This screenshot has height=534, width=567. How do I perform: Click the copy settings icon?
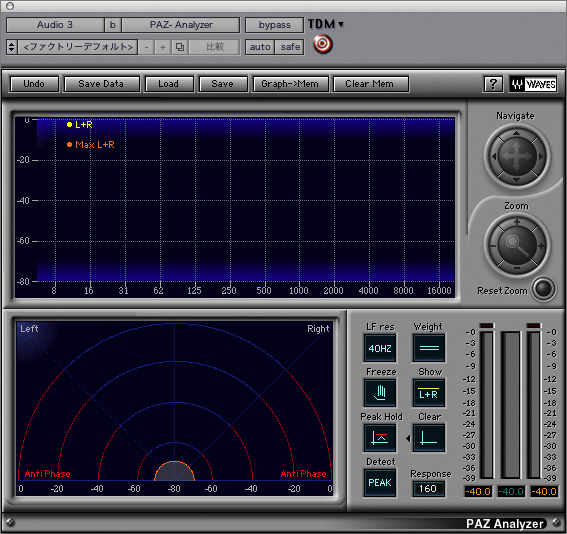[180, 47]
